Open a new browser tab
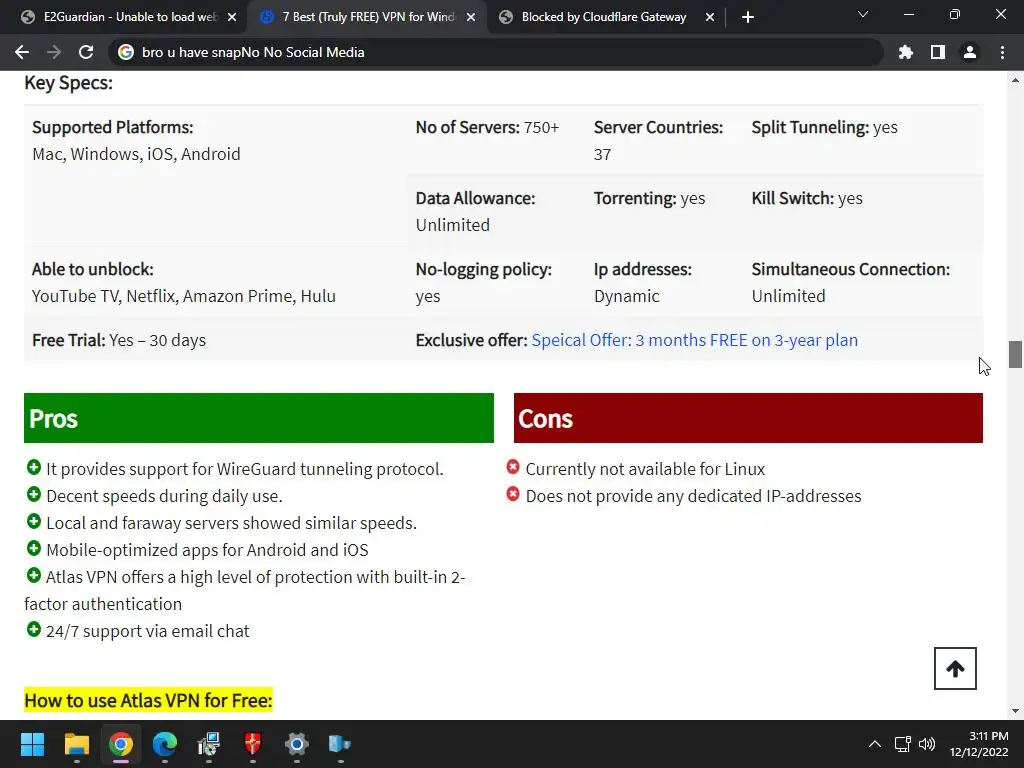 (x=748, y=17)
